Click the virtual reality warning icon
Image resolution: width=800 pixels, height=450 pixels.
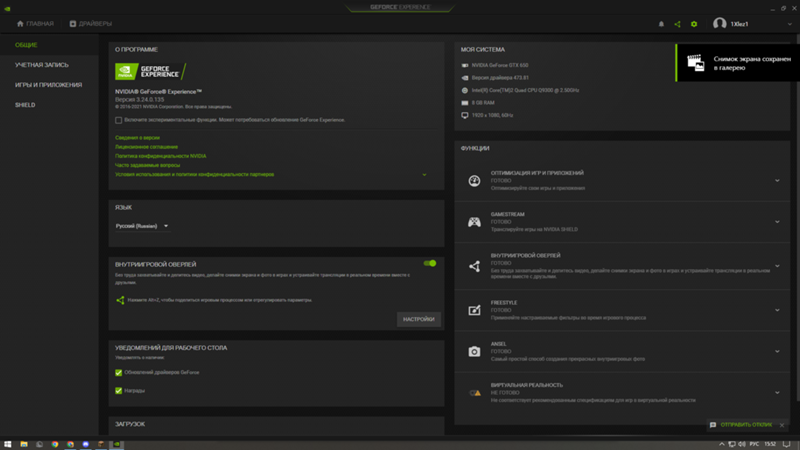click(475, 393)
